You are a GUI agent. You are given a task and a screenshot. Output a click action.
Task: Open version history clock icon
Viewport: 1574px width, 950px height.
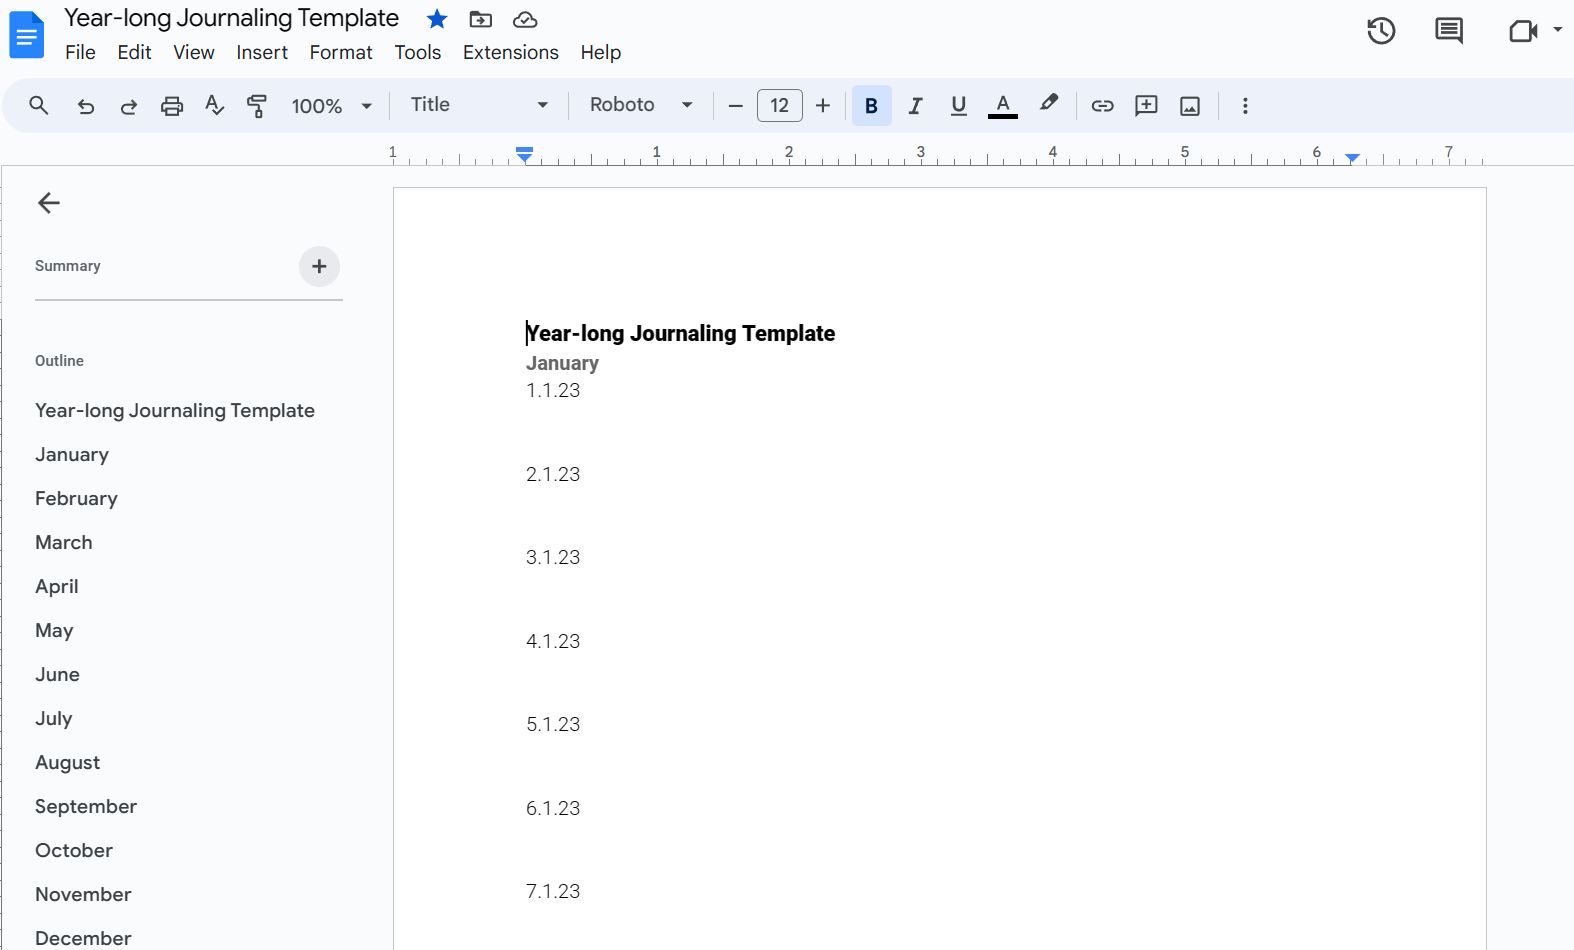pos(1381,31)
